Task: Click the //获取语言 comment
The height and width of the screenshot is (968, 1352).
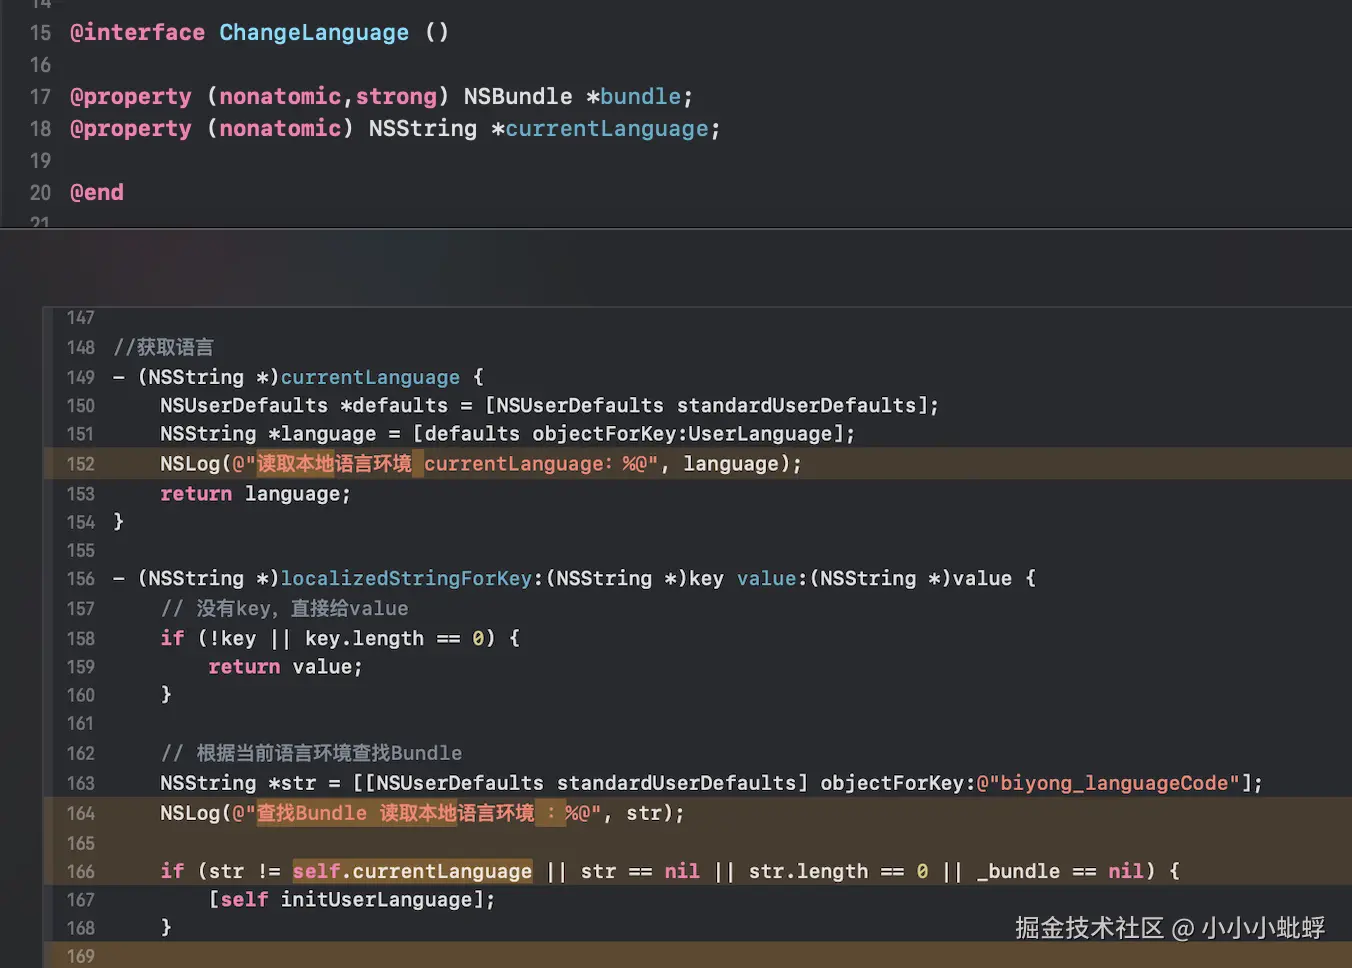Action: pyautogui.click(x=164, y=348)
